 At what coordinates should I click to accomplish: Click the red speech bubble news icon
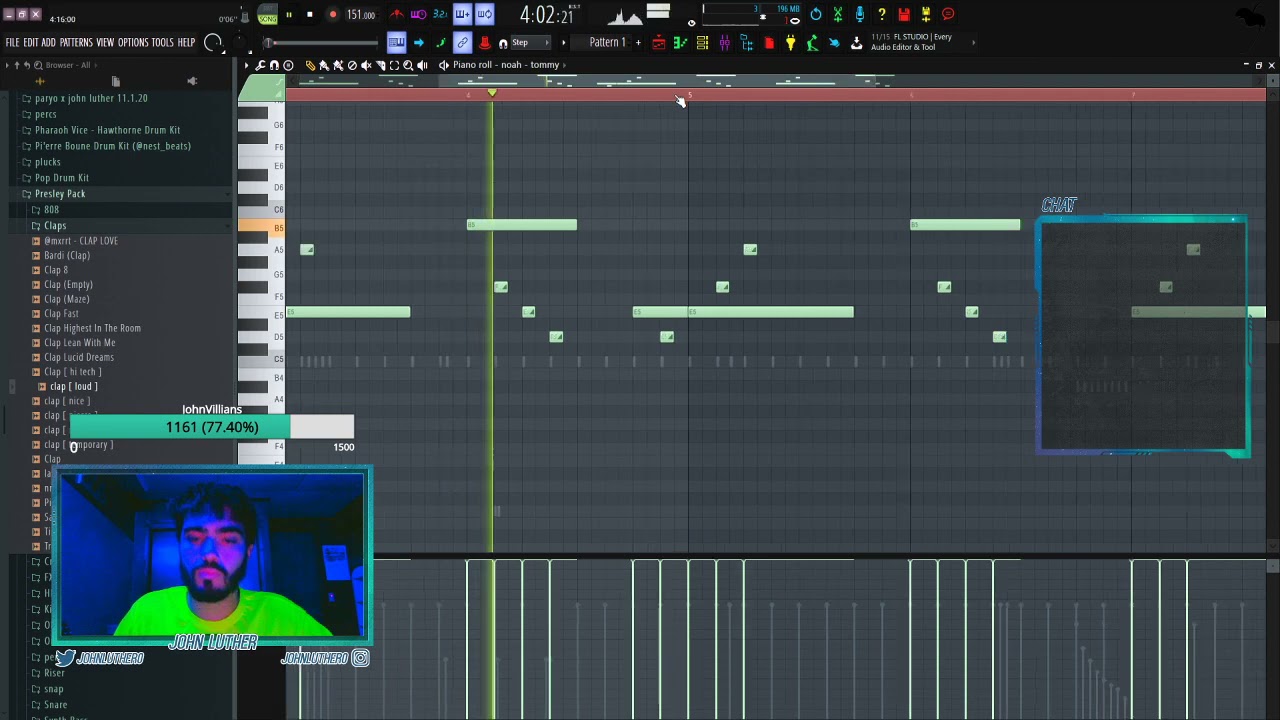(x=948, y=14)
